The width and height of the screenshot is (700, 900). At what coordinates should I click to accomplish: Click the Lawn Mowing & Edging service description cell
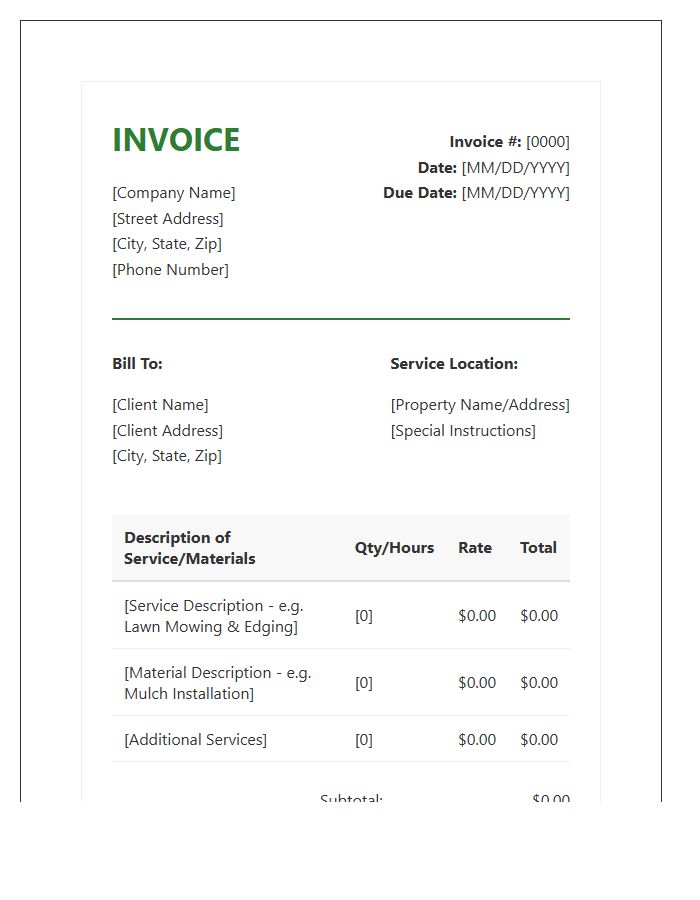point(213,616)
